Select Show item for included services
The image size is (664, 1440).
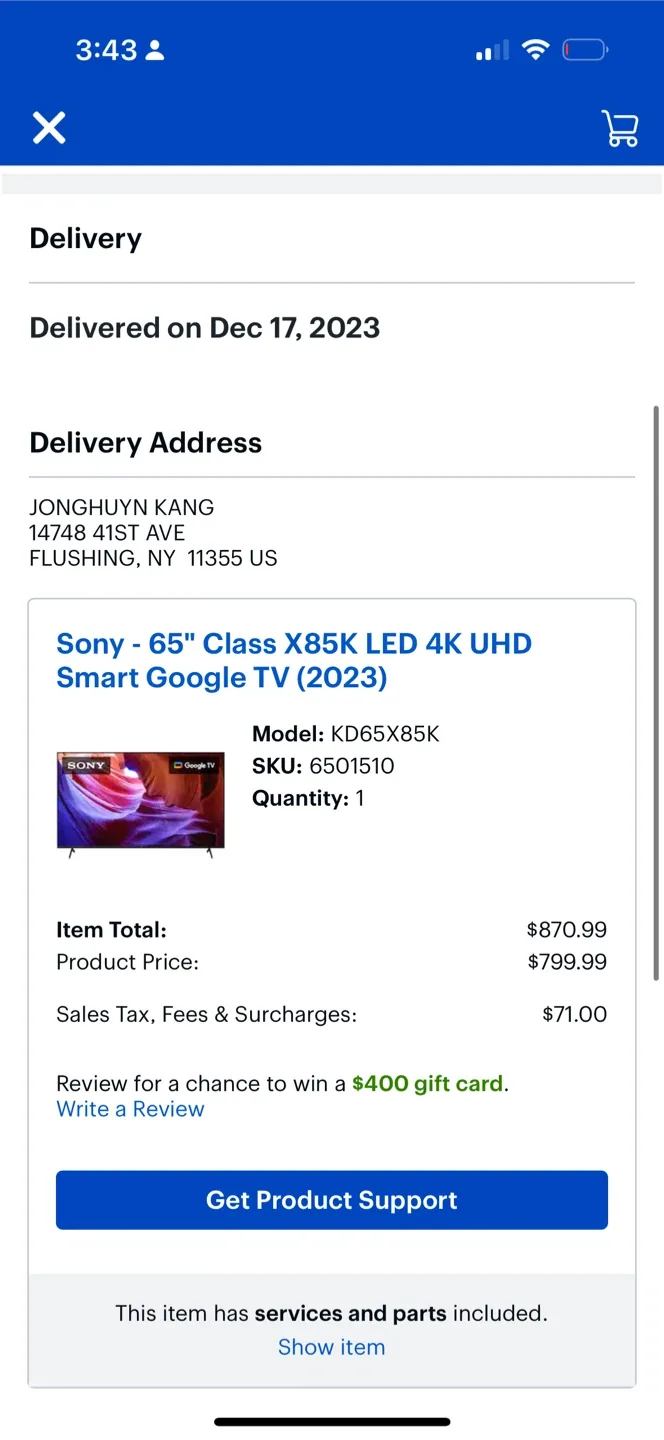pos(331,1347)
